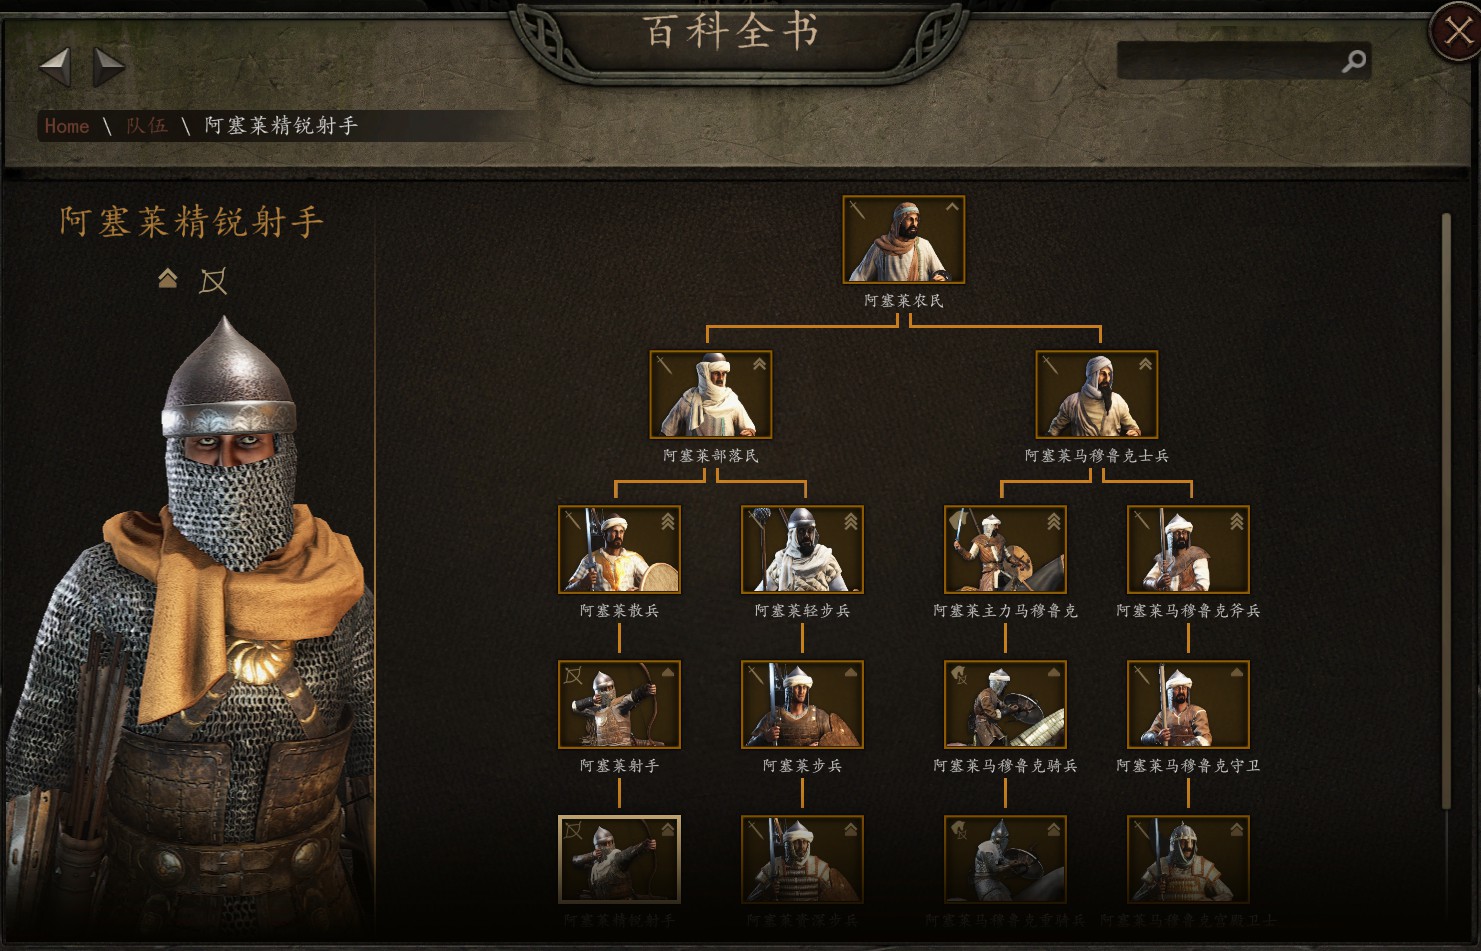Select the 阿塞莱散兵 troop icon
Viewport: 1481px width, 951px height.
[619, 549]
